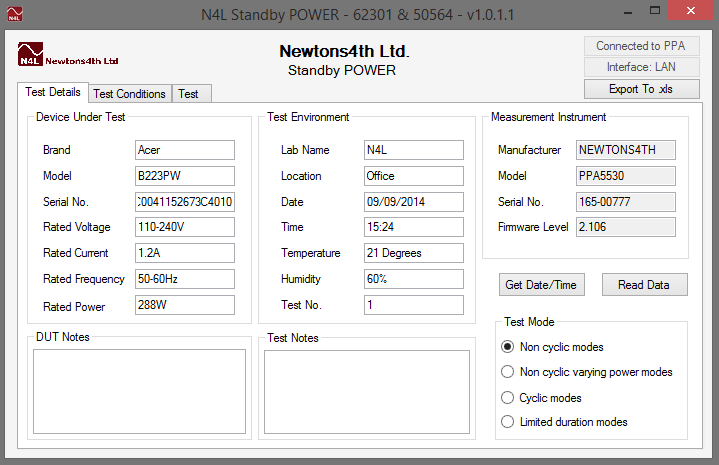Edit the Rated Voltage field 110-240V
This screenshot has height=465, width=719.
185,227
